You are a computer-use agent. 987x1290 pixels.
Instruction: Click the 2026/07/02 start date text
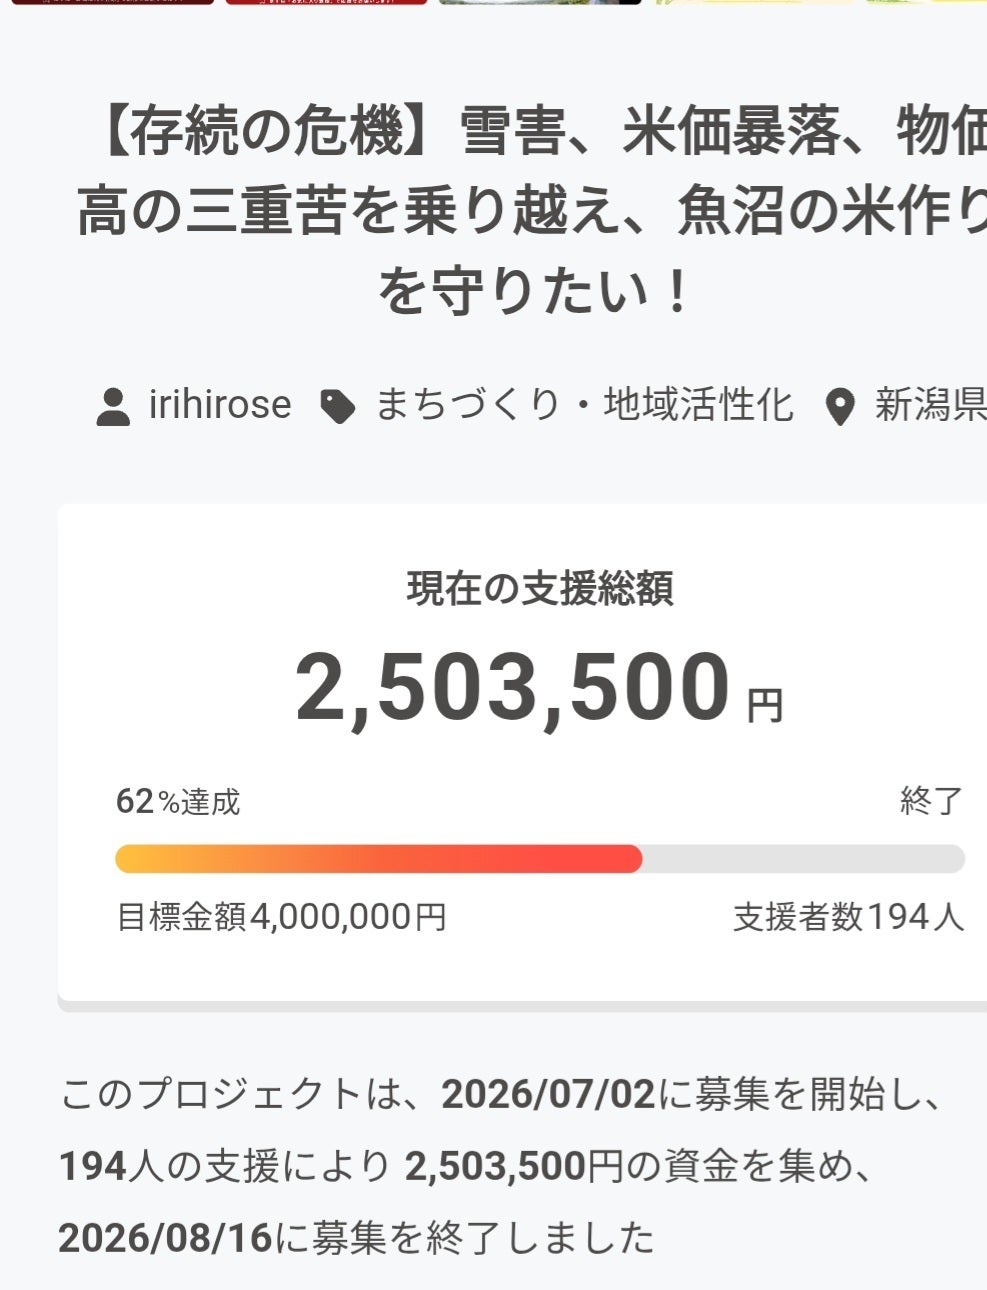coord(548,1094)
